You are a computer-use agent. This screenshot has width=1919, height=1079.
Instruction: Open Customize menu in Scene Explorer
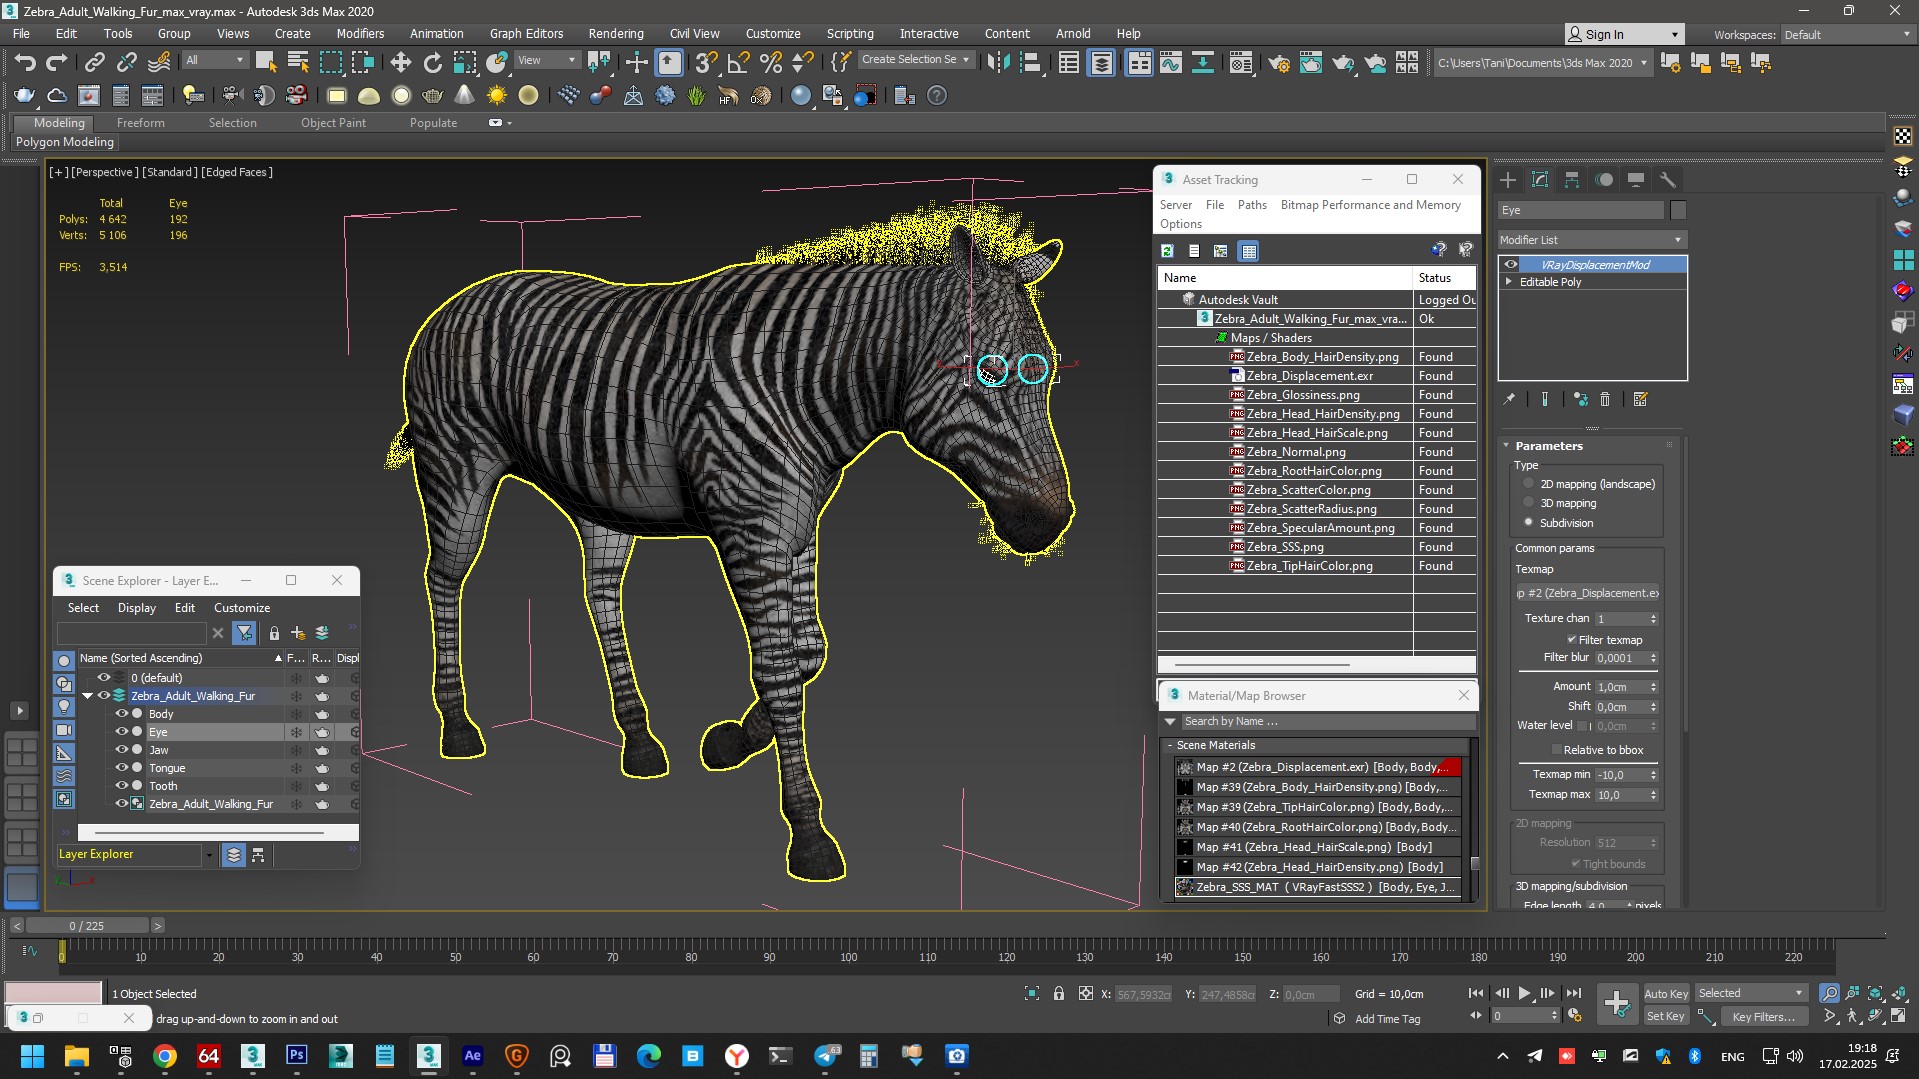pyautogui.click(x=242, y=608)
